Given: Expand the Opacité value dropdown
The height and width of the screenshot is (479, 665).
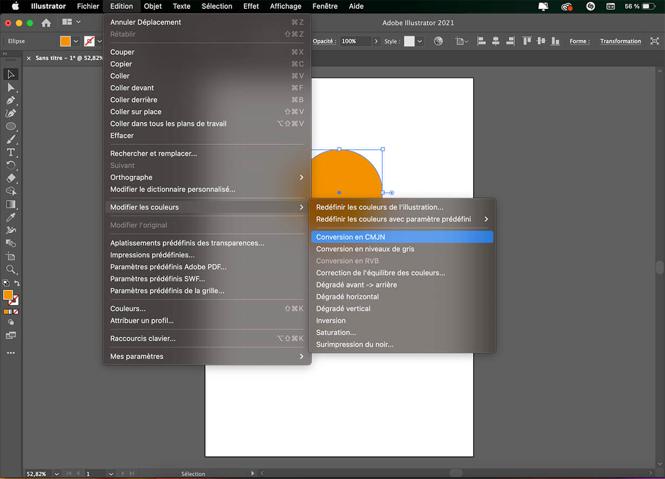Looking at the screenshot, I should coord(376,41).
